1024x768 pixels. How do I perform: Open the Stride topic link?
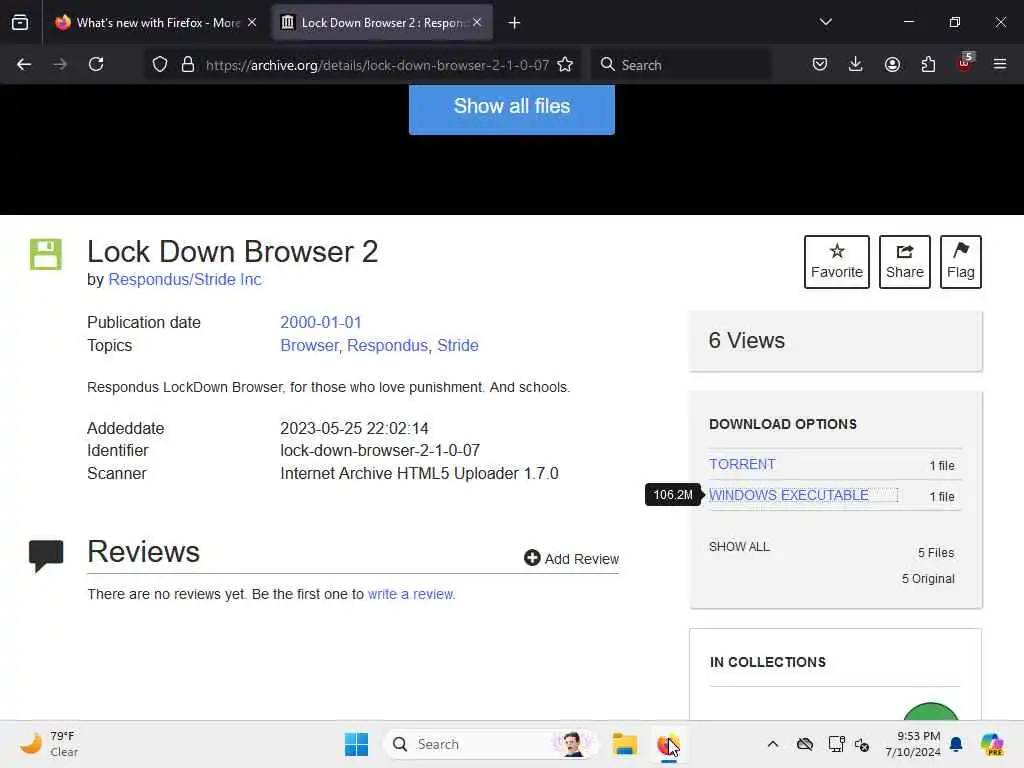coord(458,345)
